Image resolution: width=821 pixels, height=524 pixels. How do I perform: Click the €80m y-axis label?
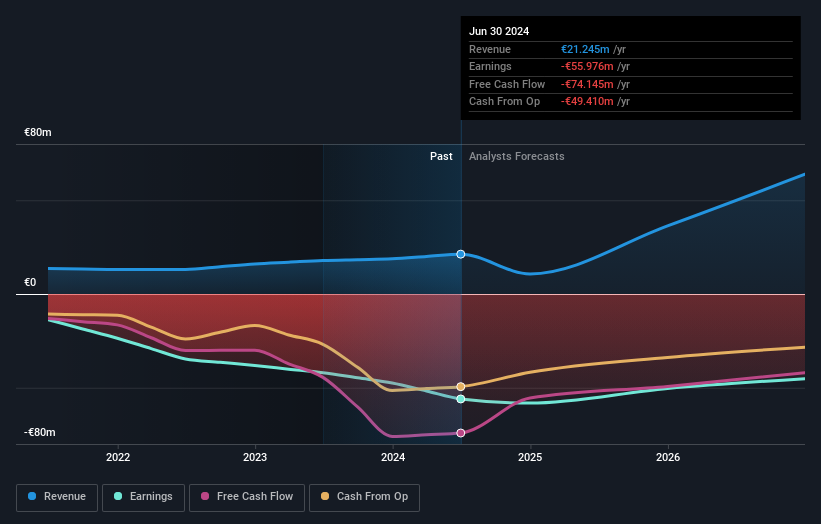38,132
